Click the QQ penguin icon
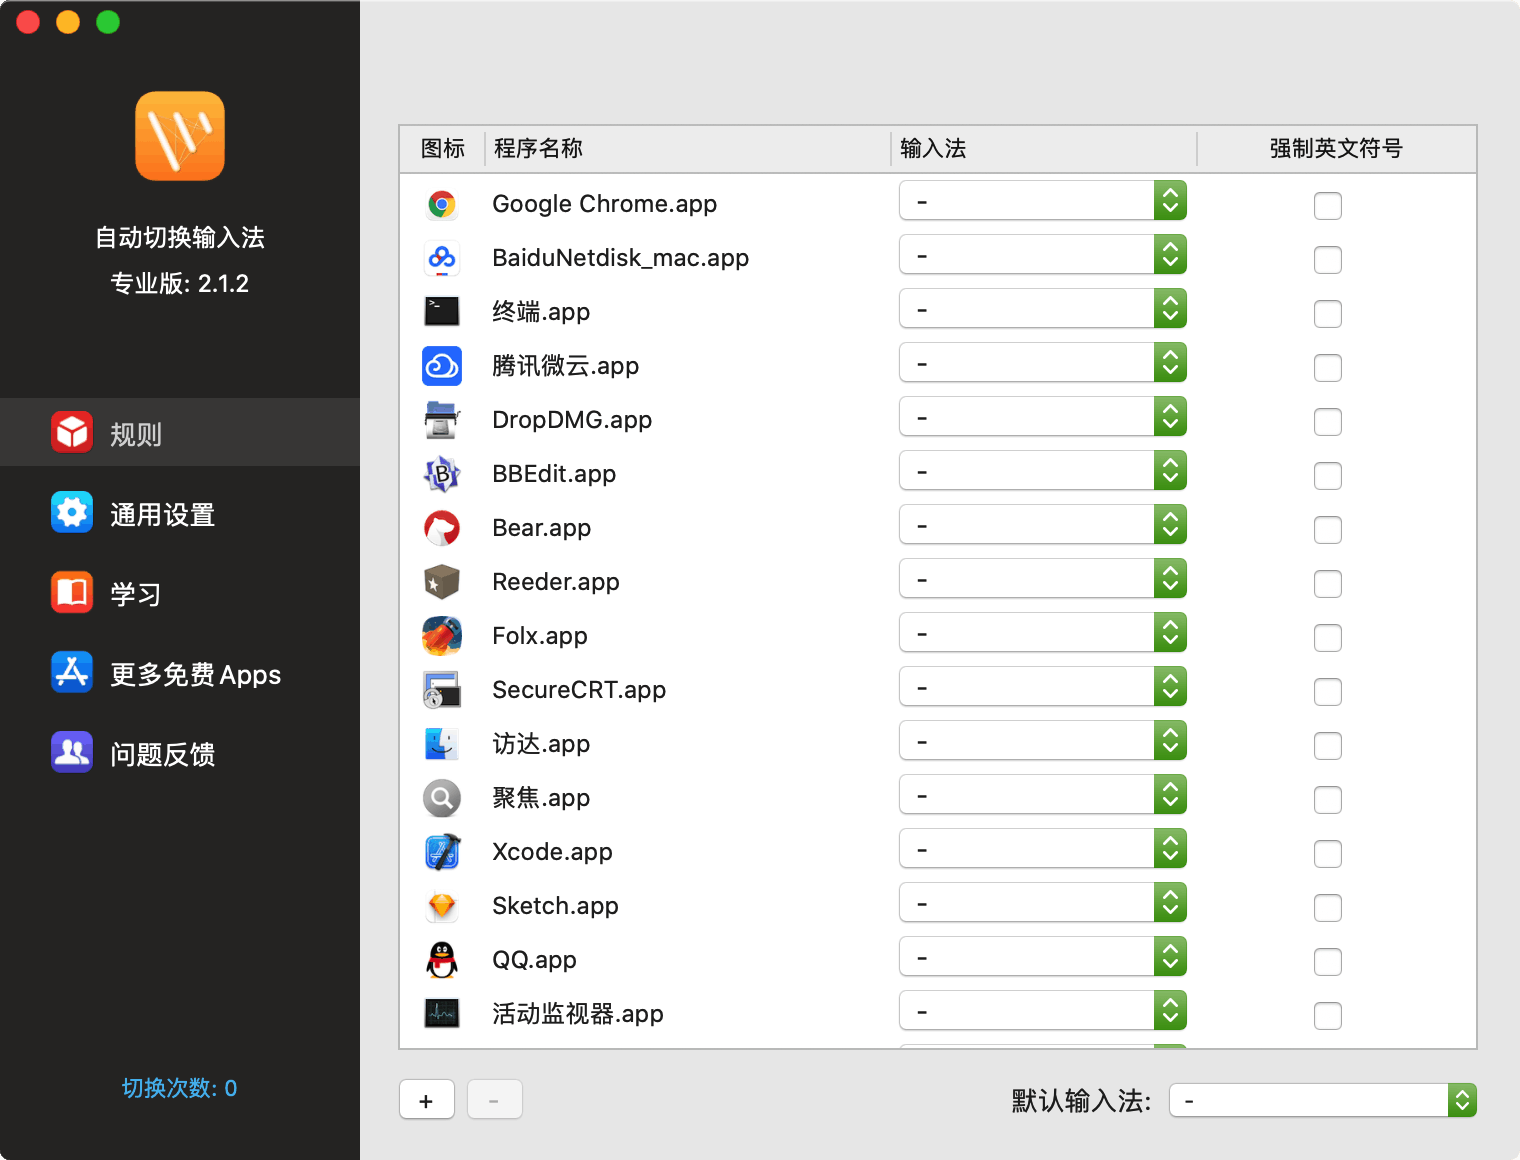 [441, 960]
